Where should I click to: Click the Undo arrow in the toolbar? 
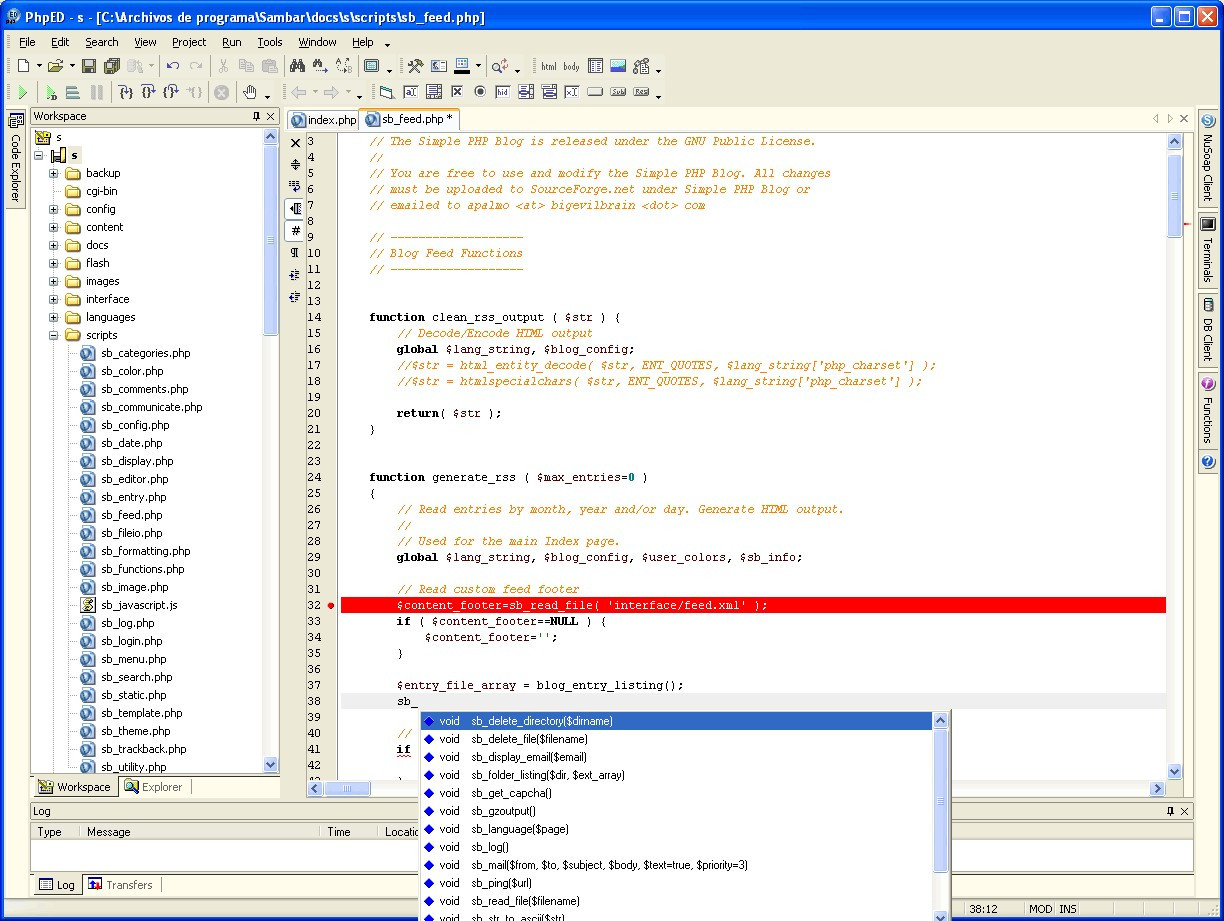point(173,66)
